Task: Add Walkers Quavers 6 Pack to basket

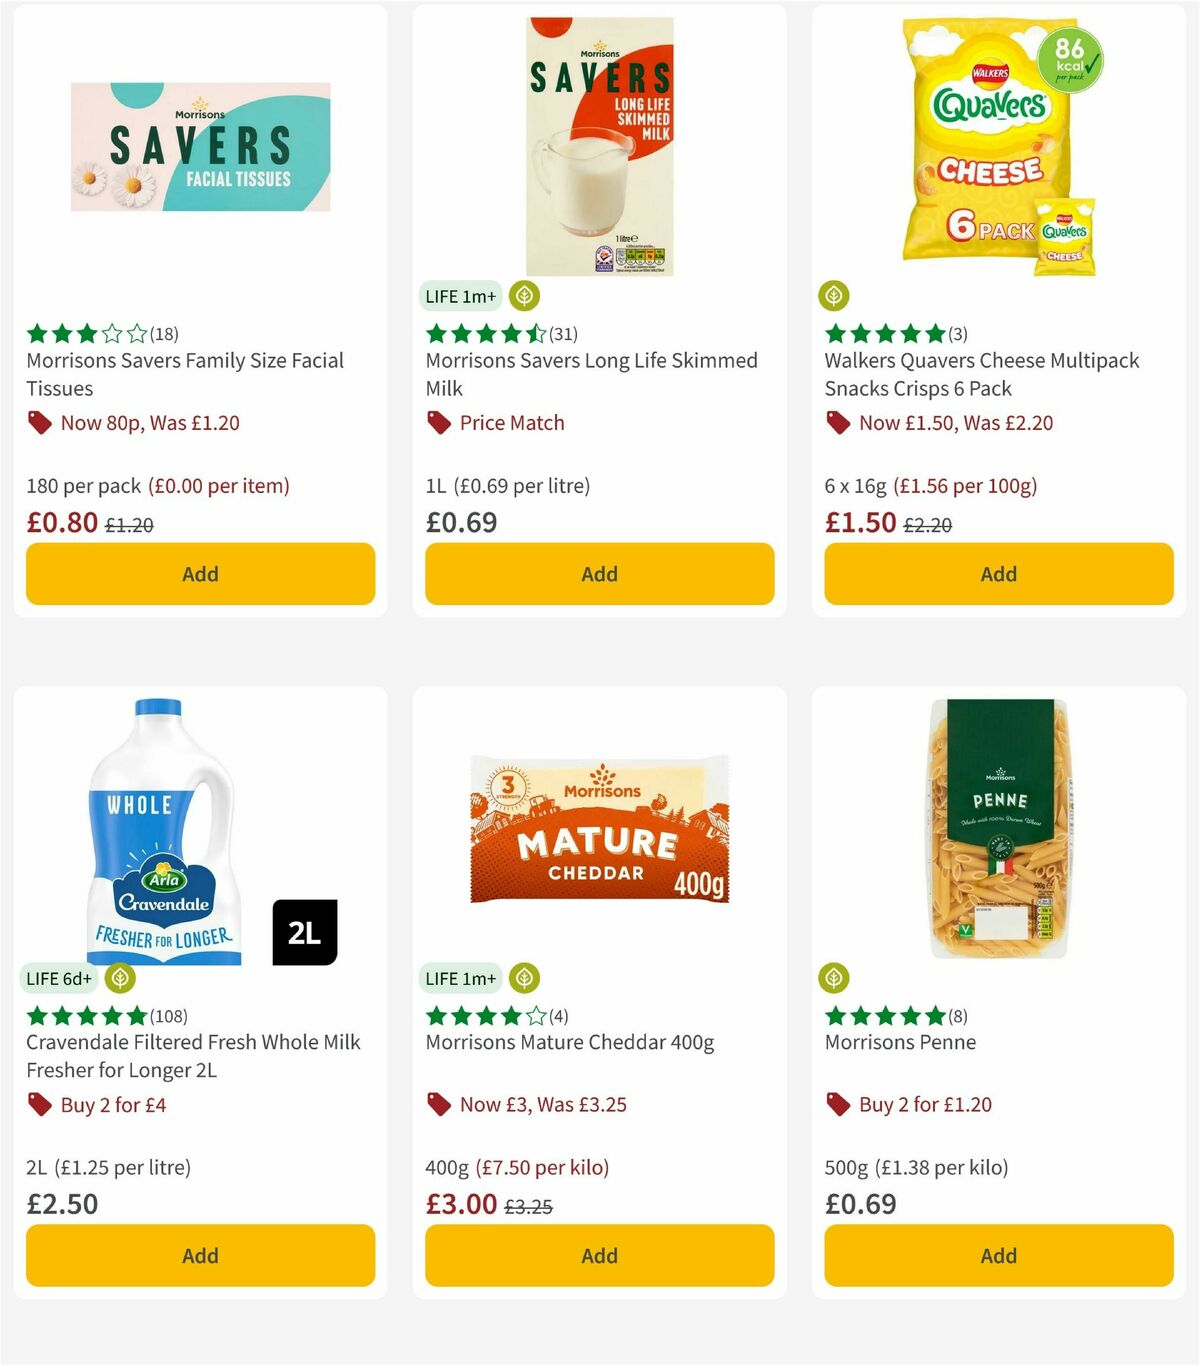Action: tap(997, 574)
